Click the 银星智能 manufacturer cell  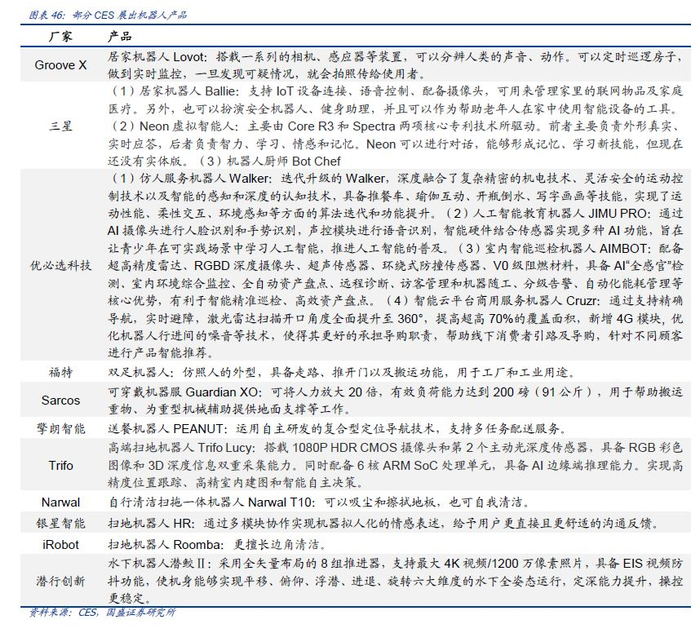(x=60, y=523)
